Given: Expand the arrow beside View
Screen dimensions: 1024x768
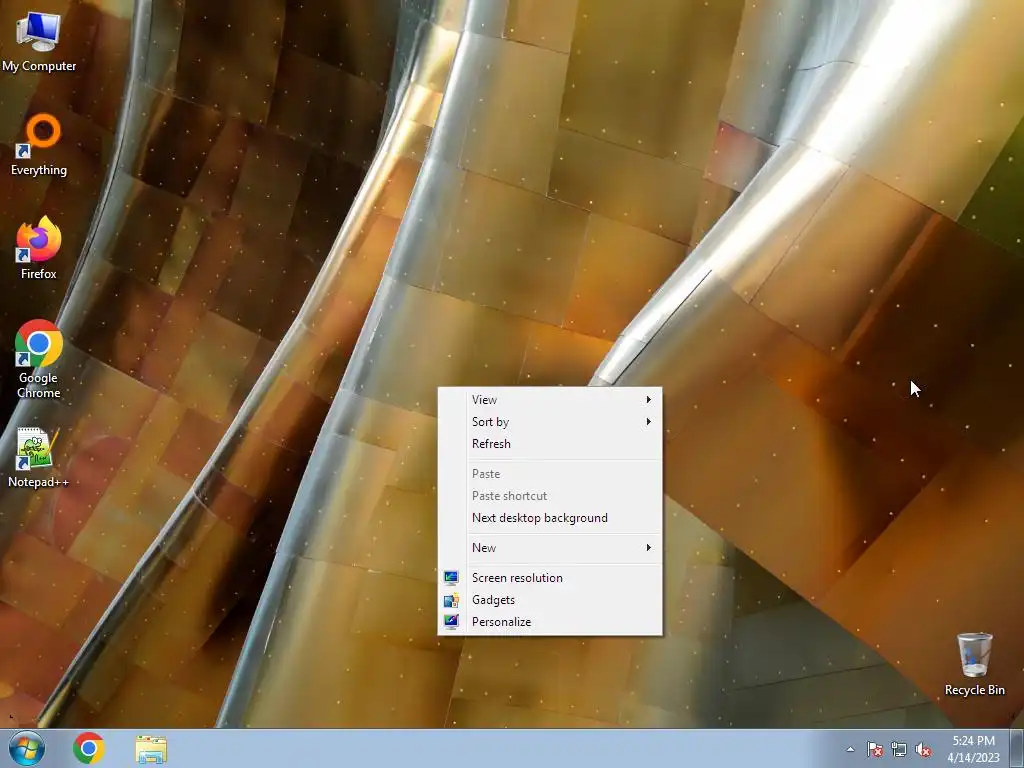Looking at the screenshot, I should coord(648,399).
